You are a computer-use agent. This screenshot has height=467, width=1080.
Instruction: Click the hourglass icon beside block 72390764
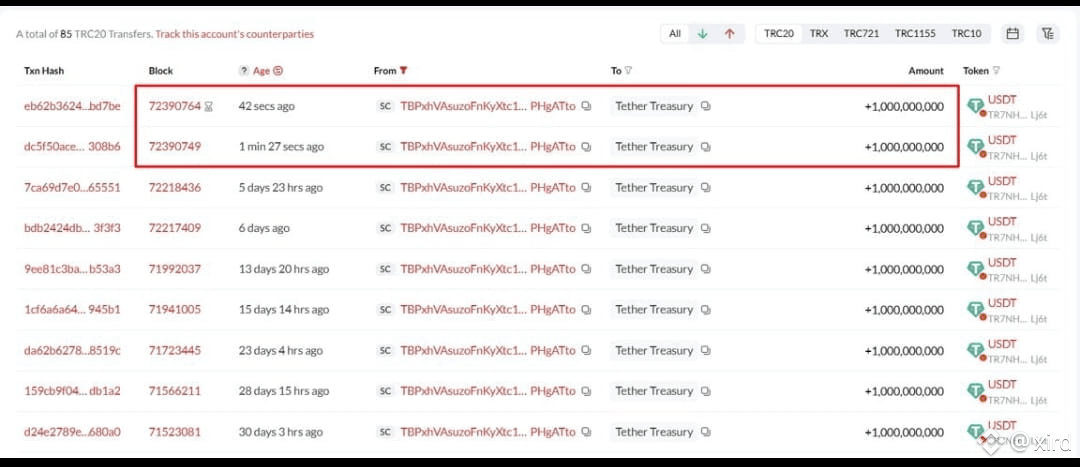(x=209, y=107)
